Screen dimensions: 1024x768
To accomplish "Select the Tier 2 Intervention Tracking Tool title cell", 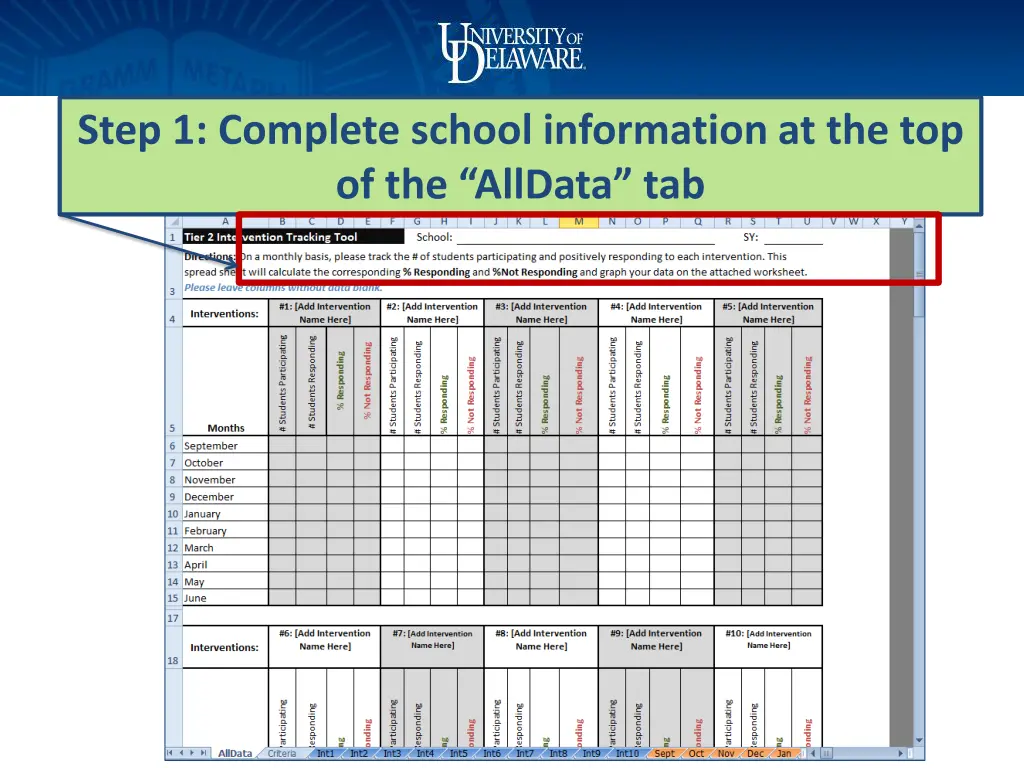I will pos(293,237).
